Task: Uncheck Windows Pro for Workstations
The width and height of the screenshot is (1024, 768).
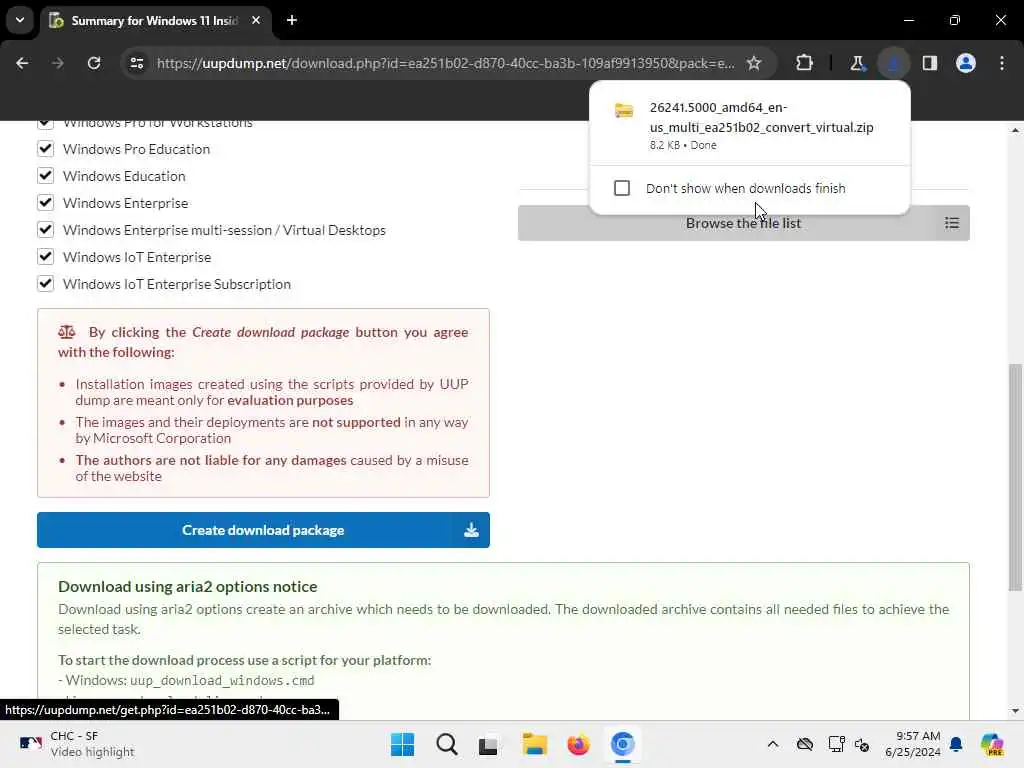Action: (x=45, y=123)
